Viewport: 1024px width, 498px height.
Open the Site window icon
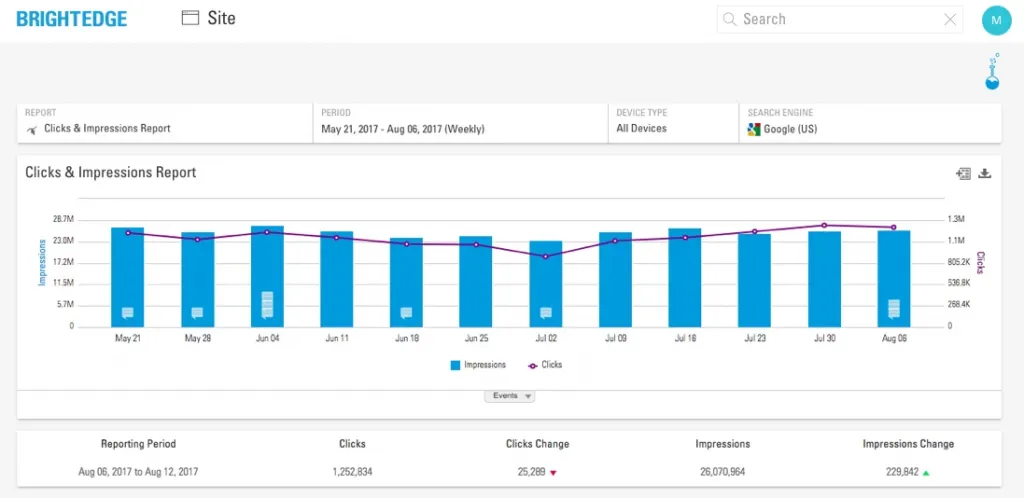[190, 18]
